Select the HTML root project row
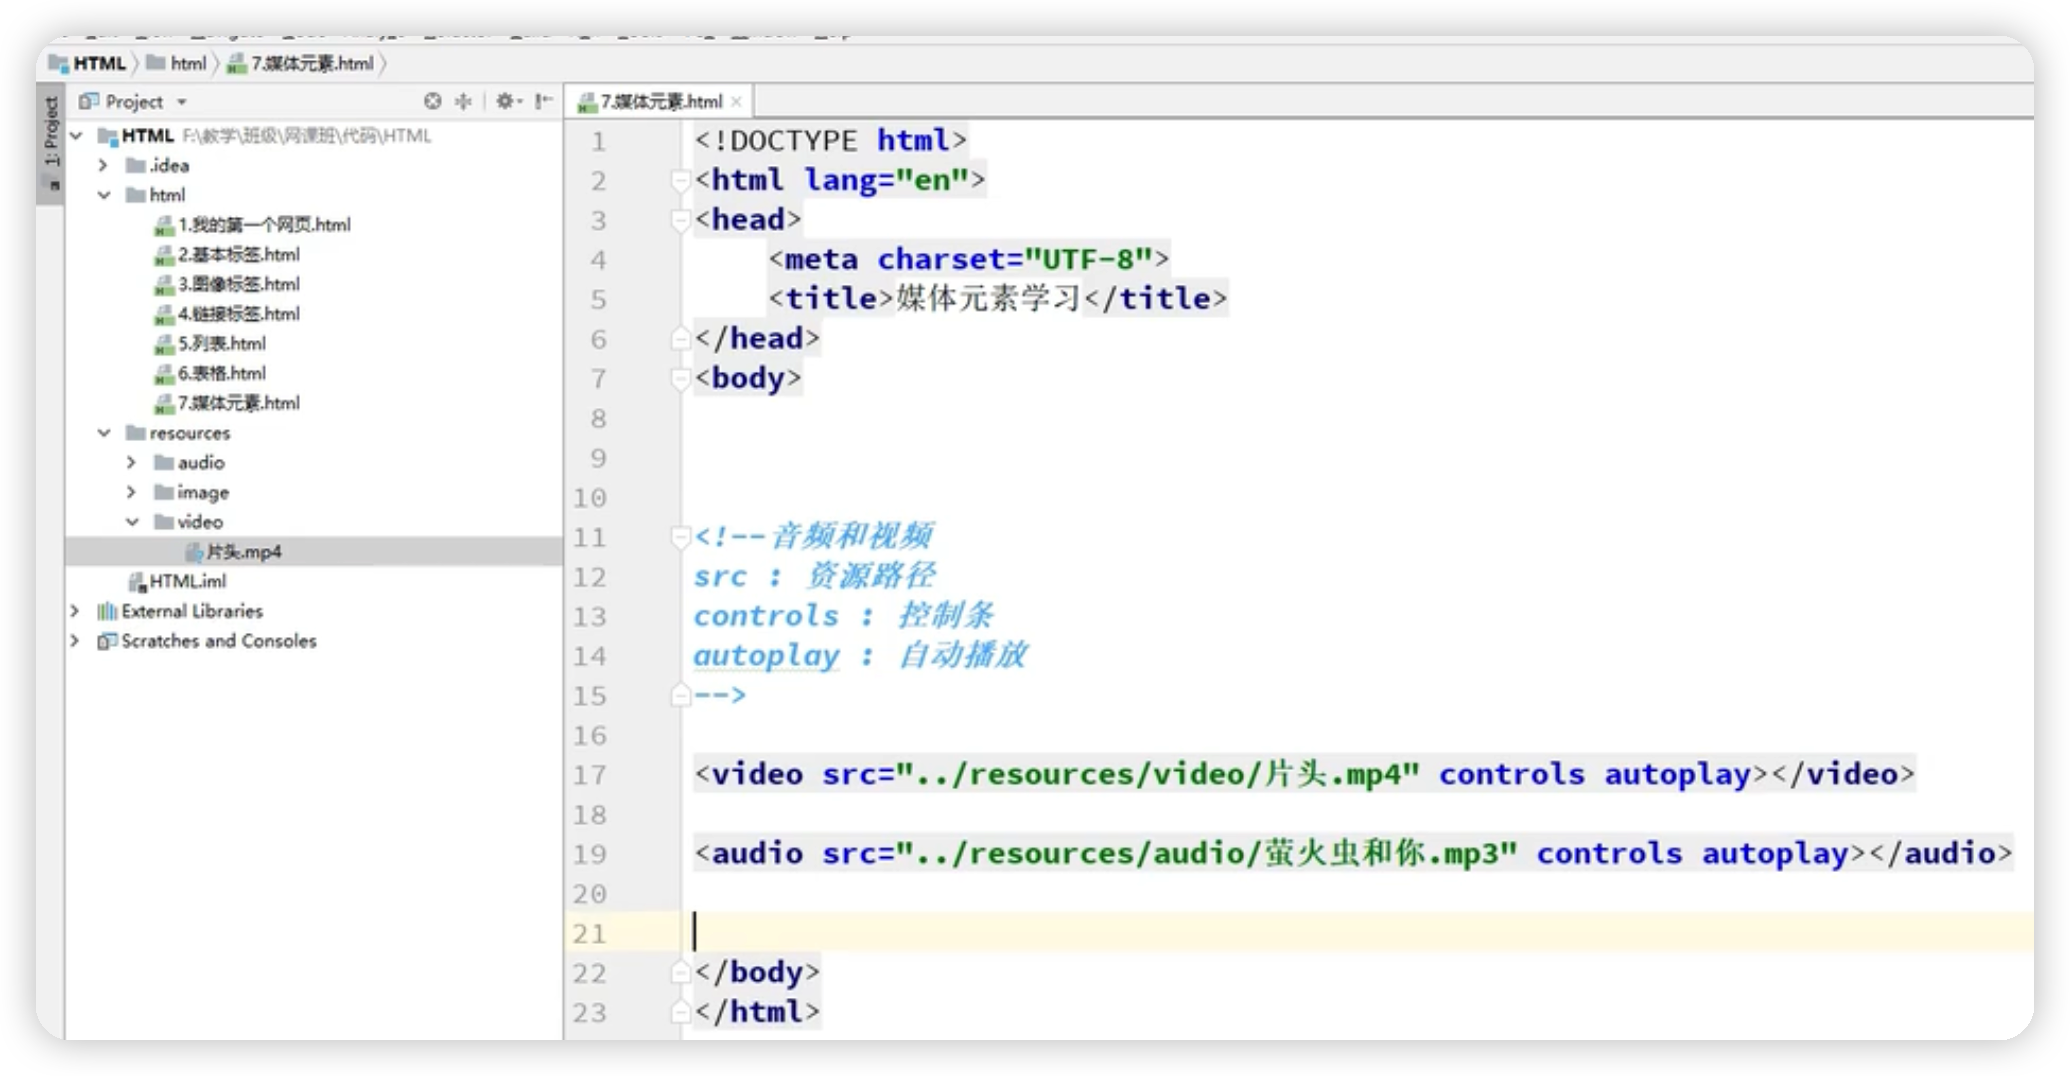This screenshot has height=1076, width=2070. point(314,135)
